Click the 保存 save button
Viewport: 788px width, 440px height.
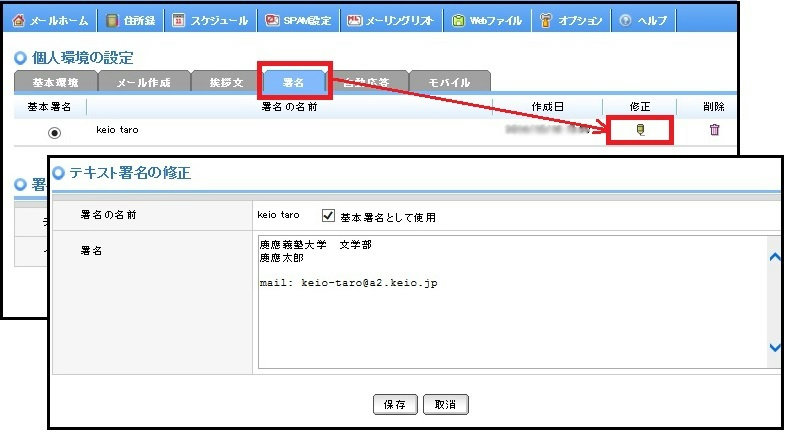[394, 405]
